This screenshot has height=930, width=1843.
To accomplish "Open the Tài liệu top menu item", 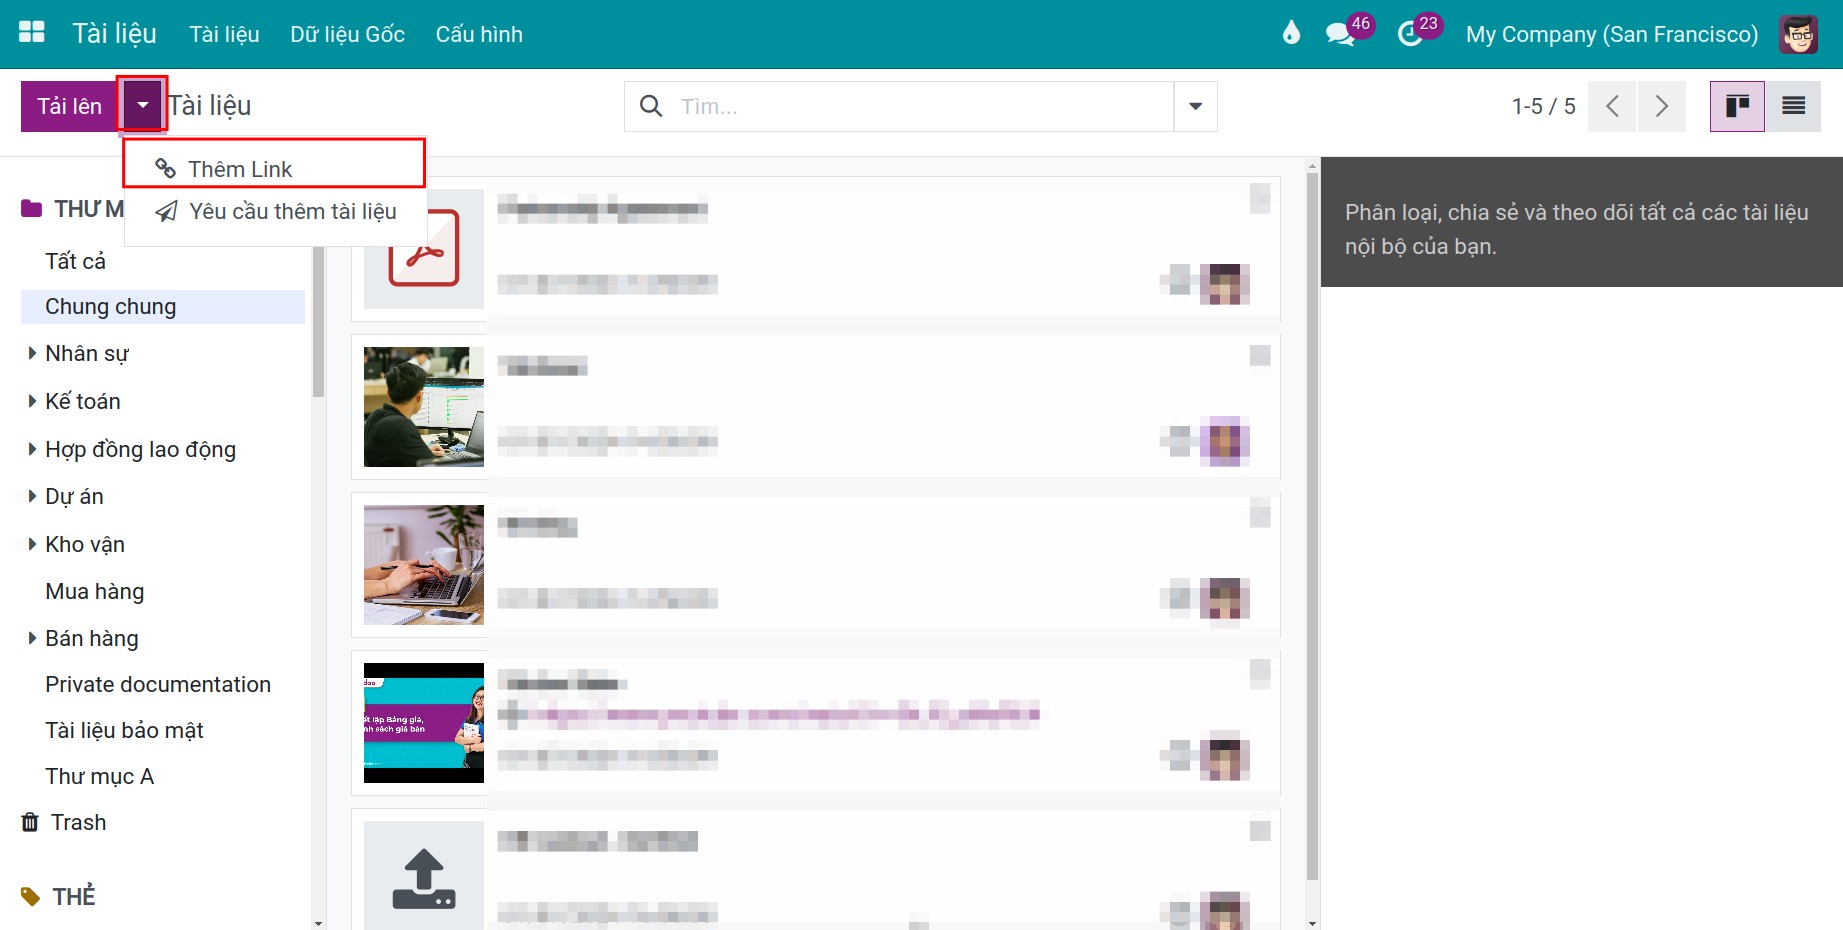I will coord(224,34).
